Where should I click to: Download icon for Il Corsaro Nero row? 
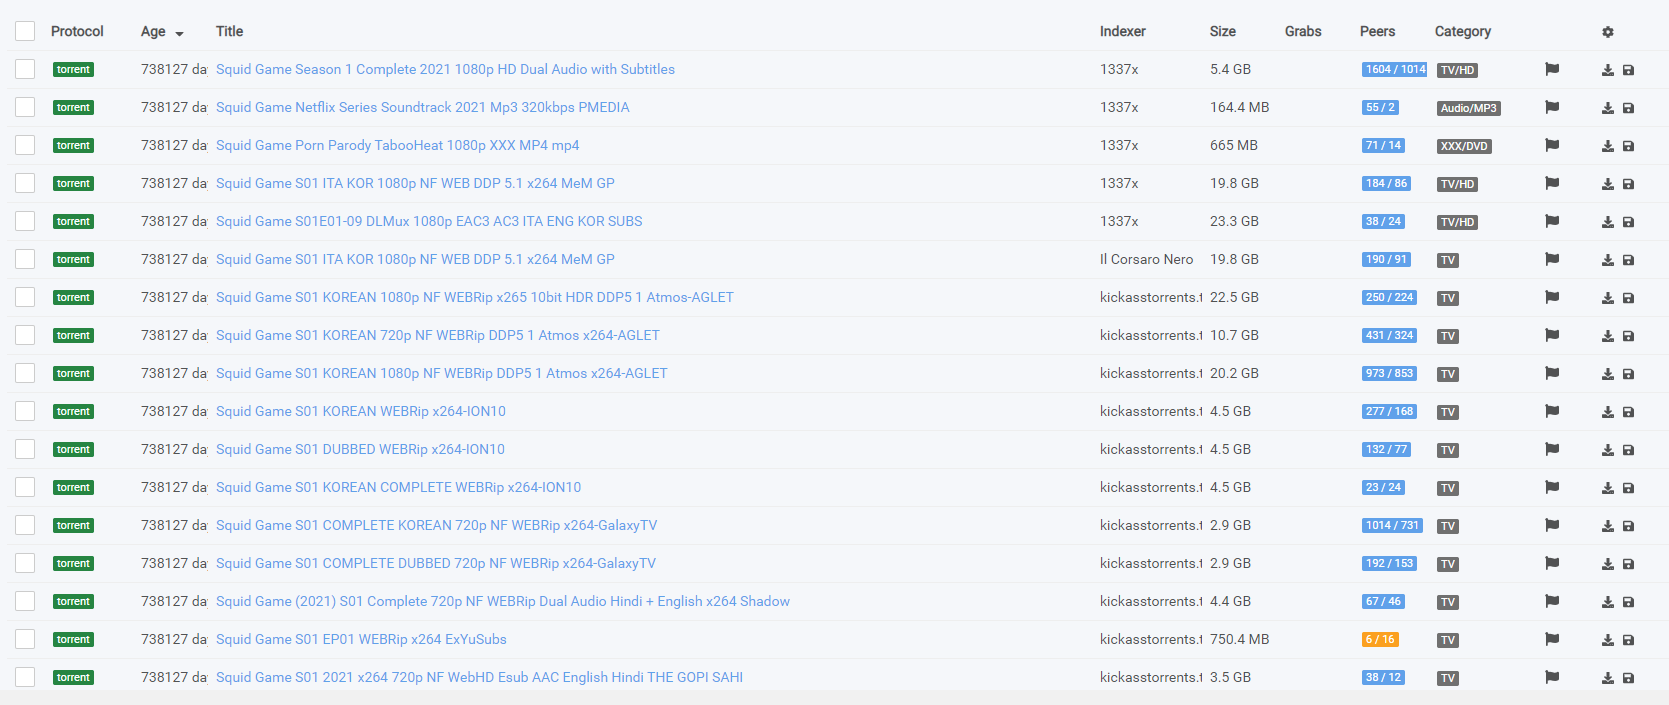click(1608, 260)
